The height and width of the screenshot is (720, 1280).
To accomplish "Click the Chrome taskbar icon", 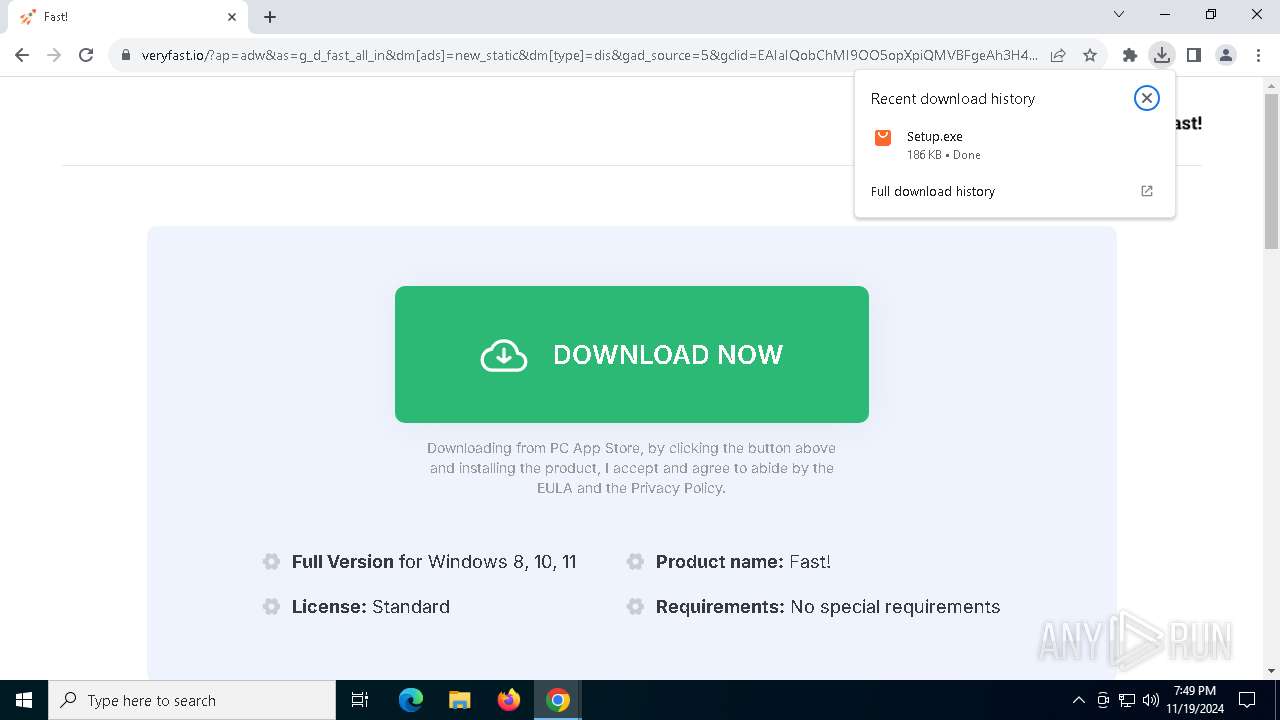I will 558,700.
